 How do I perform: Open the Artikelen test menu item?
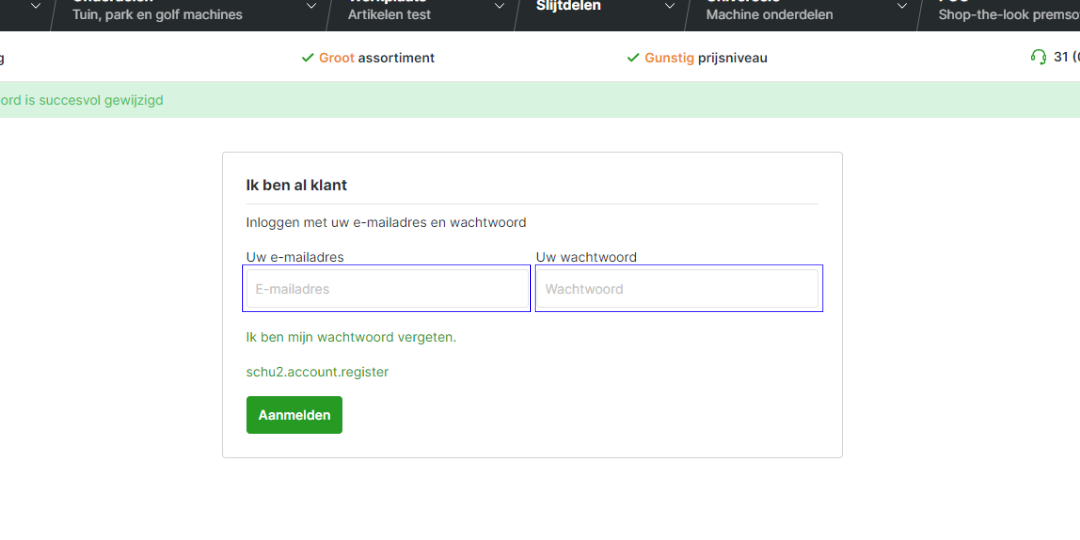point(389,14)
